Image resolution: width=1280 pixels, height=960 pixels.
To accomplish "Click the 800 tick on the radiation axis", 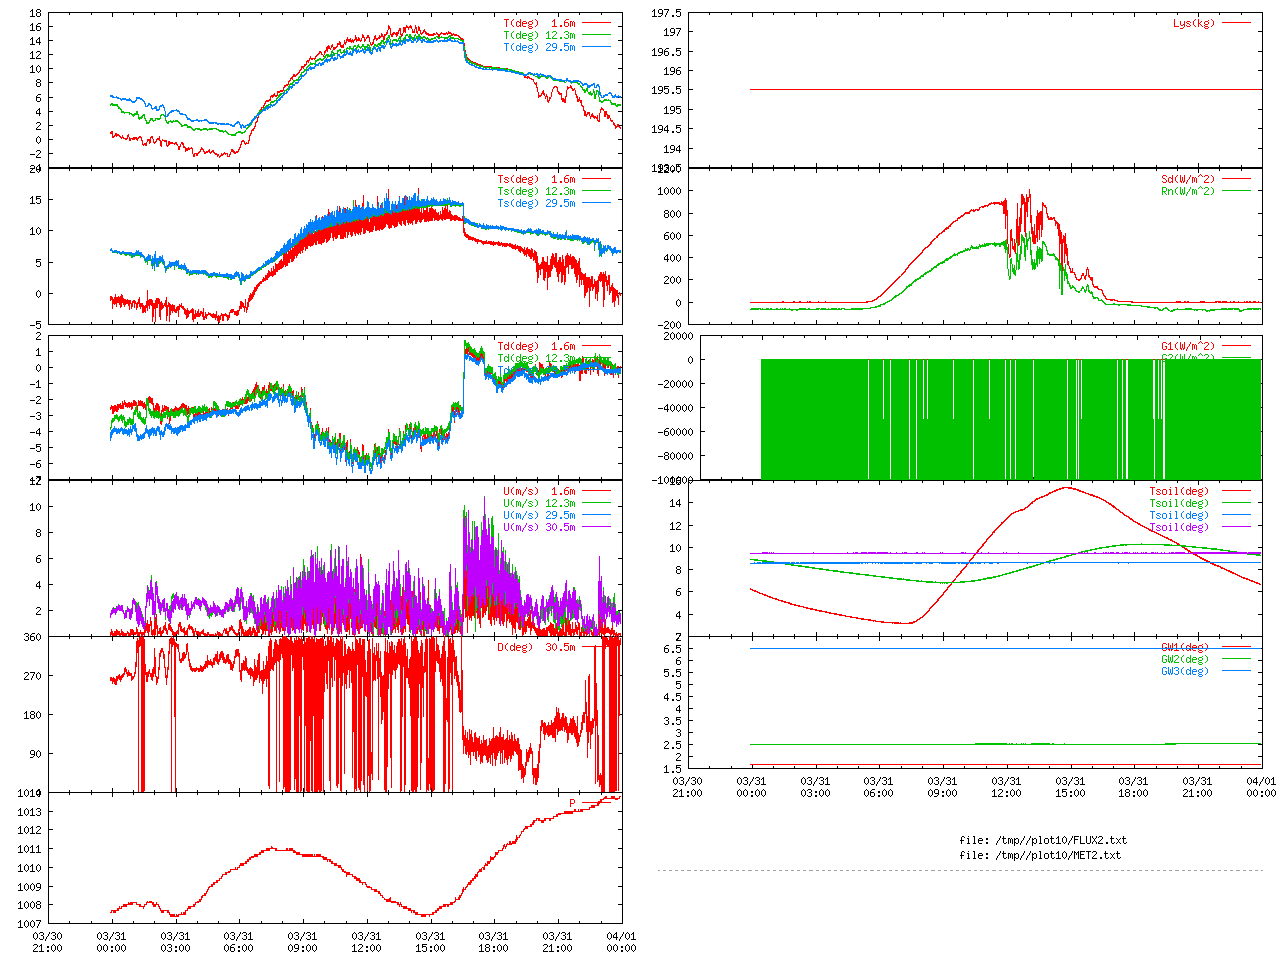I will (x=672, y=214).
